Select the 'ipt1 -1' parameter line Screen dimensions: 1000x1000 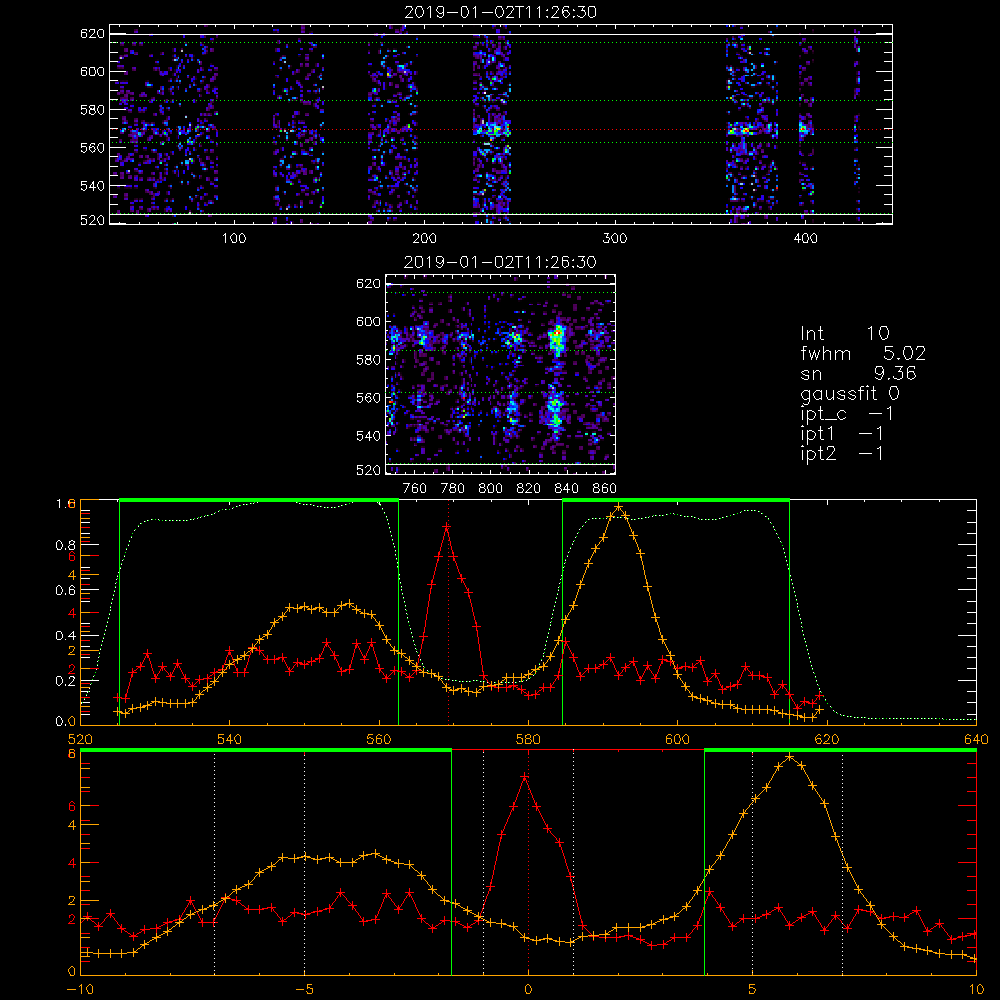coord(842,434)
